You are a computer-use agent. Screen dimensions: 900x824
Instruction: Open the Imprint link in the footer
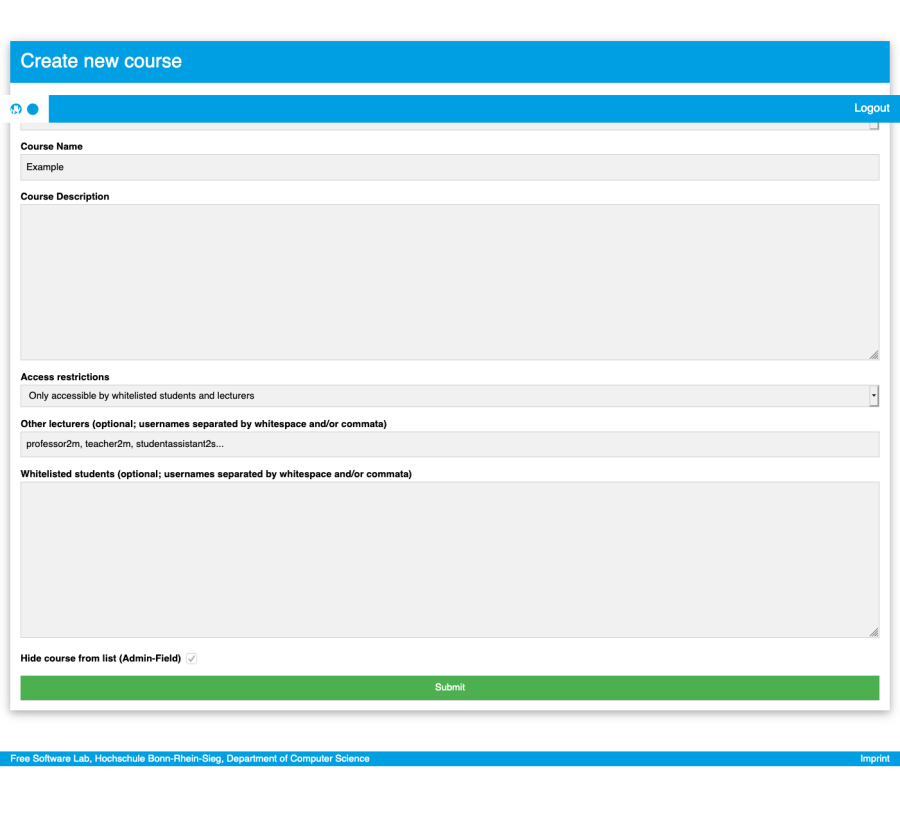point(875,759)
